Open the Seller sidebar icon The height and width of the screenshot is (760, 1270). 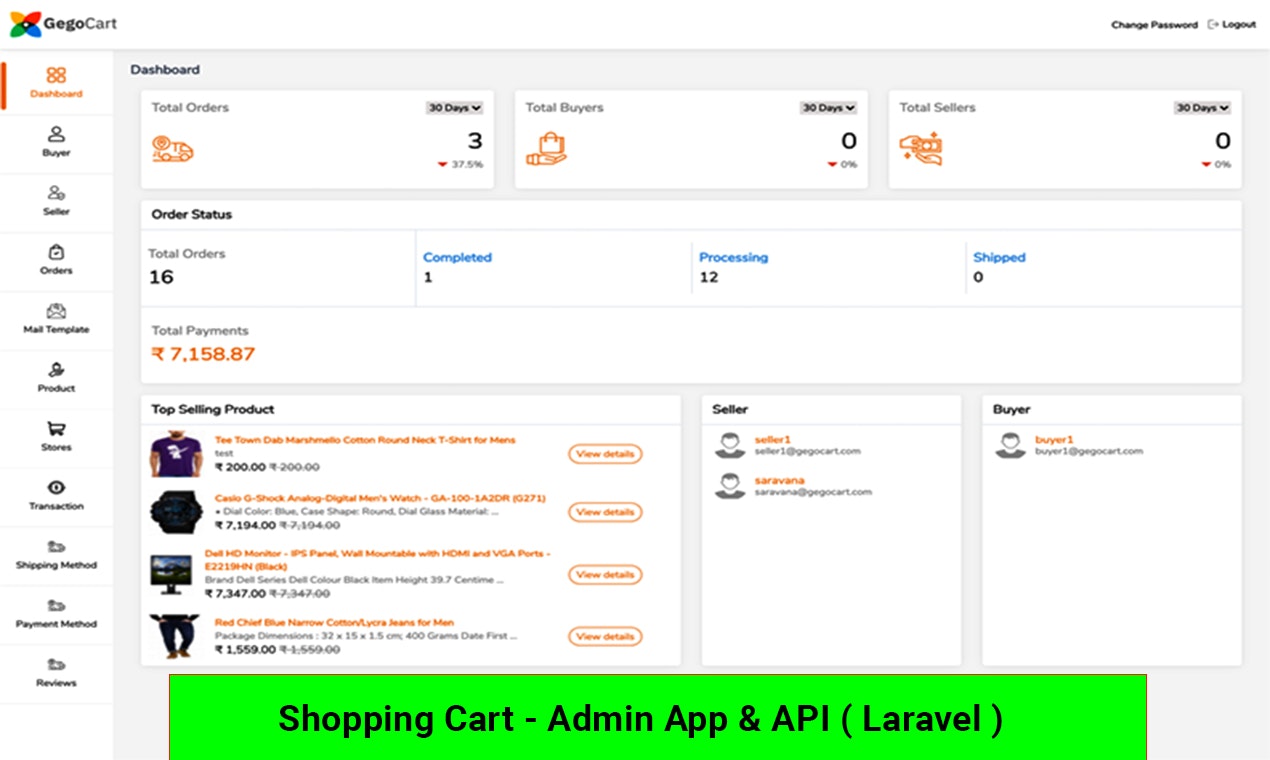pyautogui.click(x=56, y=193)
